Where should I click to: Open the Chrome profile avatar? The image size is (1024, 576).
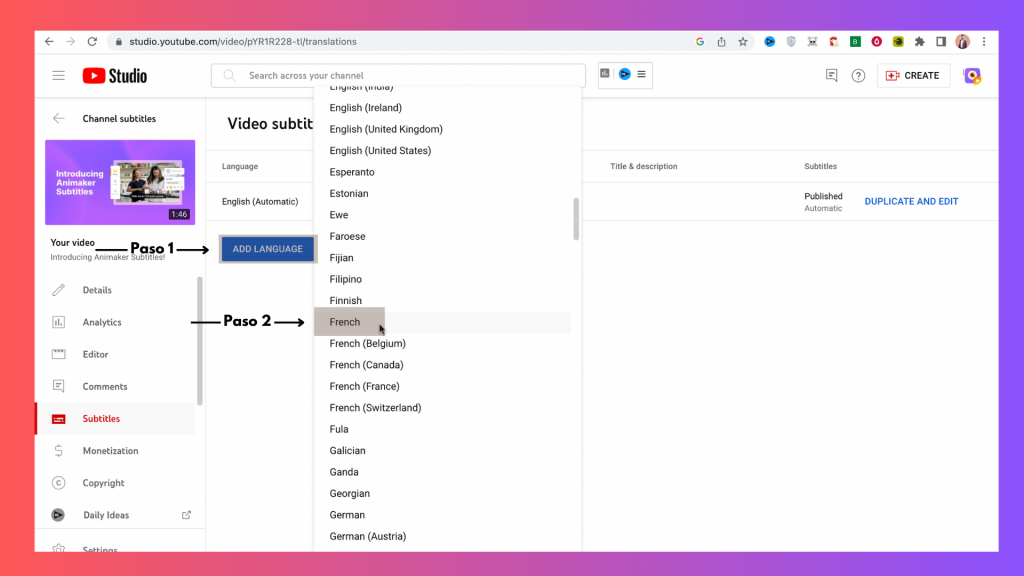963,41
